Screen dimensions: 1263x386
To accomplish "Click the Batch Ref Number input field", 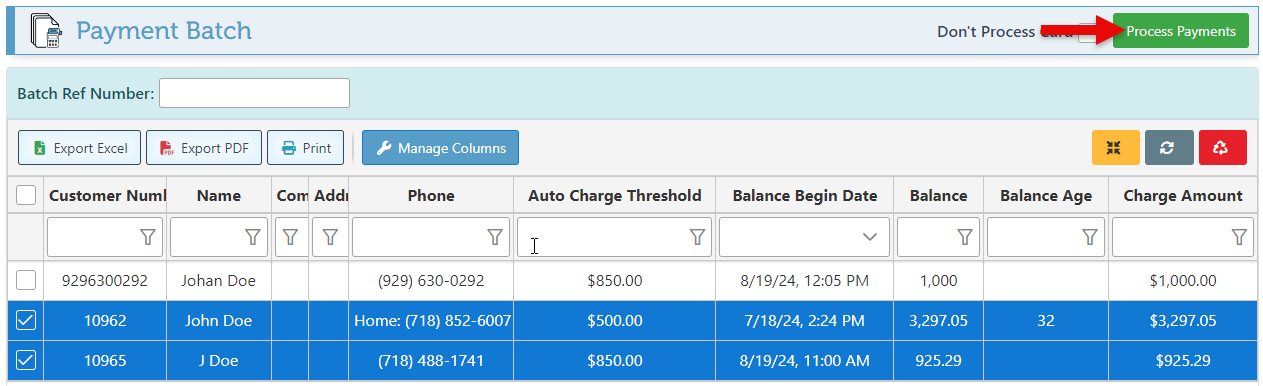I will point(254,93).
